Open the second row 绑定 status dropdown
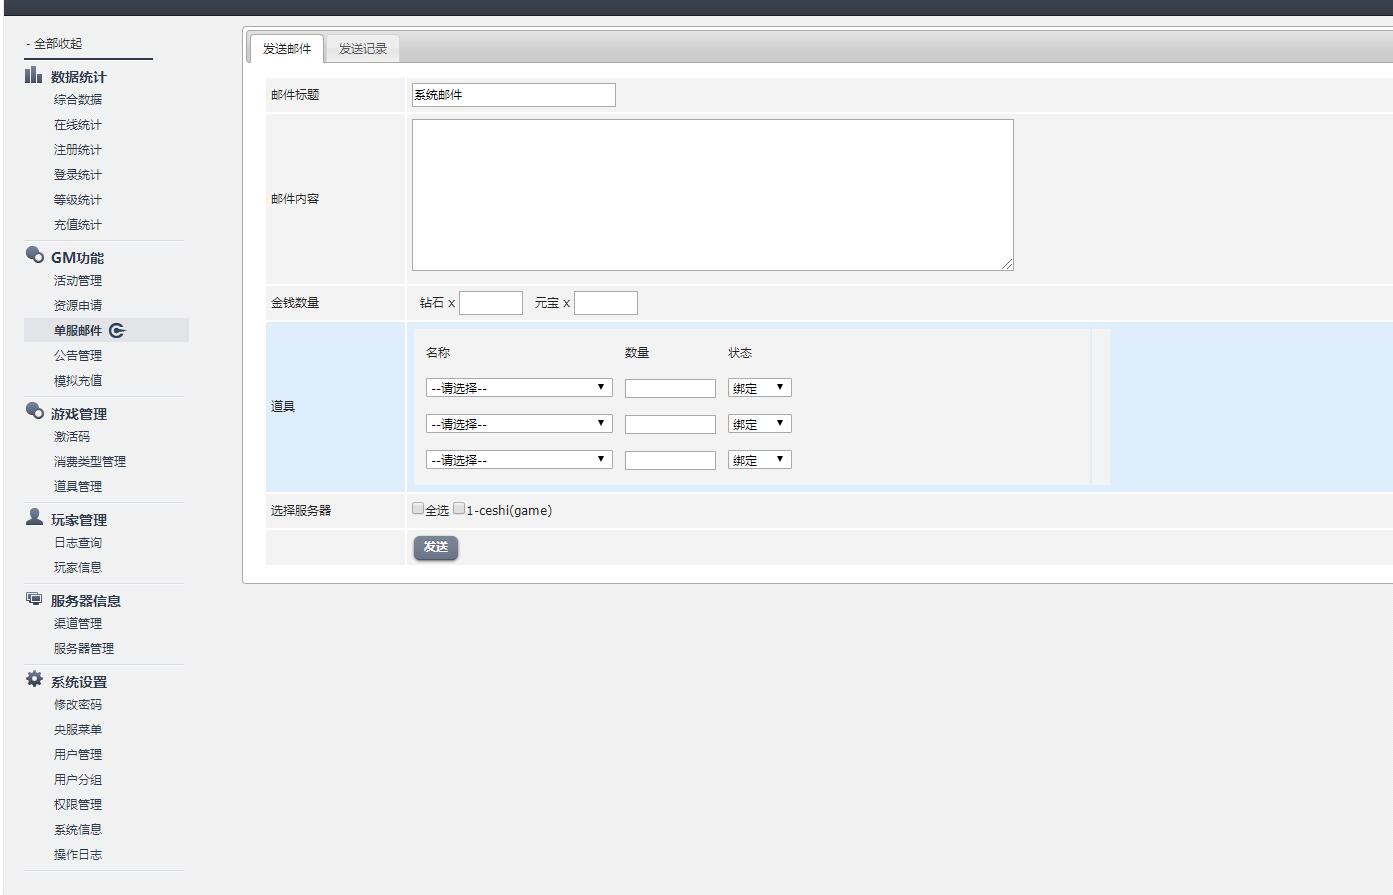 759,424
